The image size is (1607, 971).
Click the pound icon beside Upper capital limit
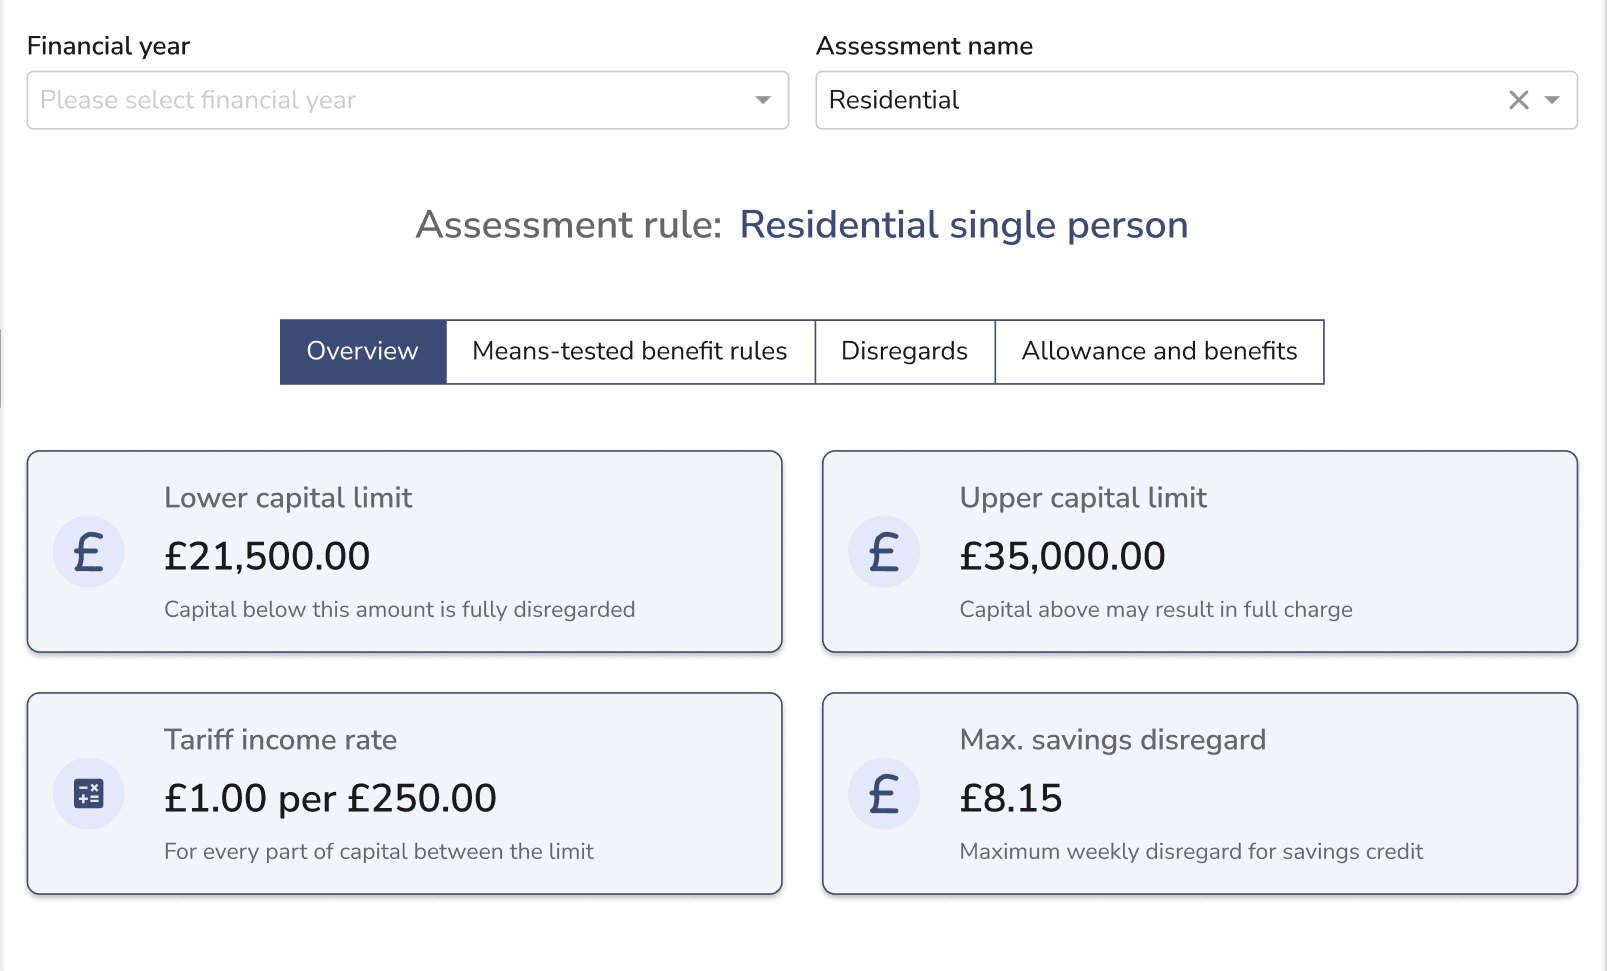(x=884, y=552)
